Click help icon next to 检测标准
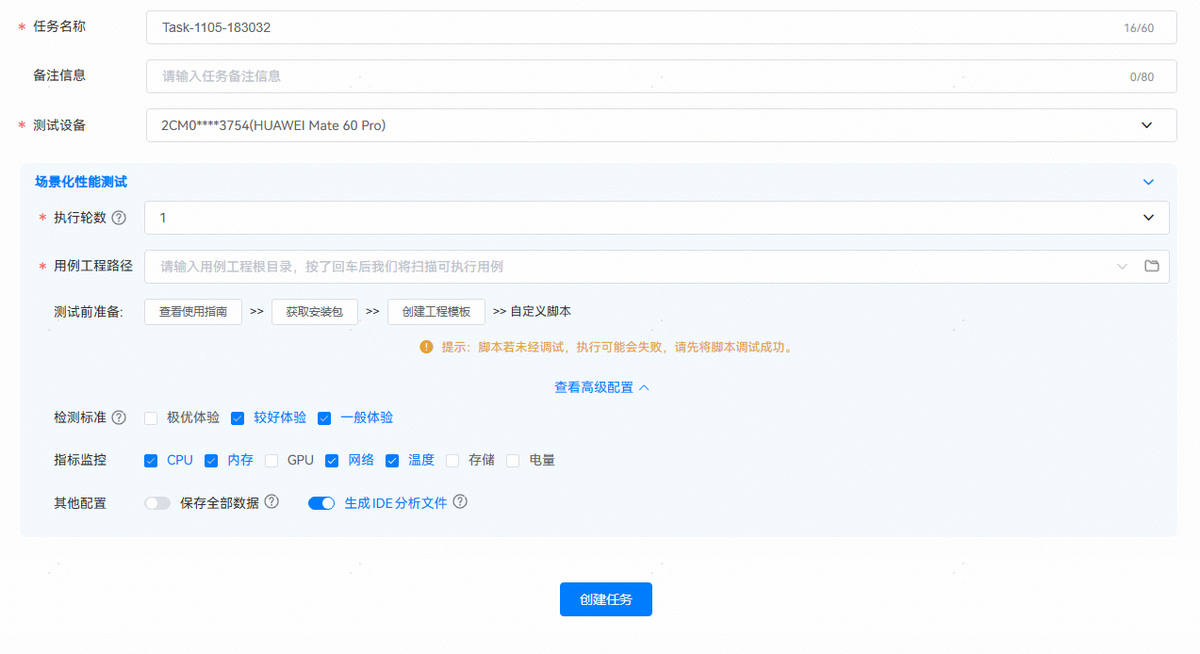 [119, 417]
